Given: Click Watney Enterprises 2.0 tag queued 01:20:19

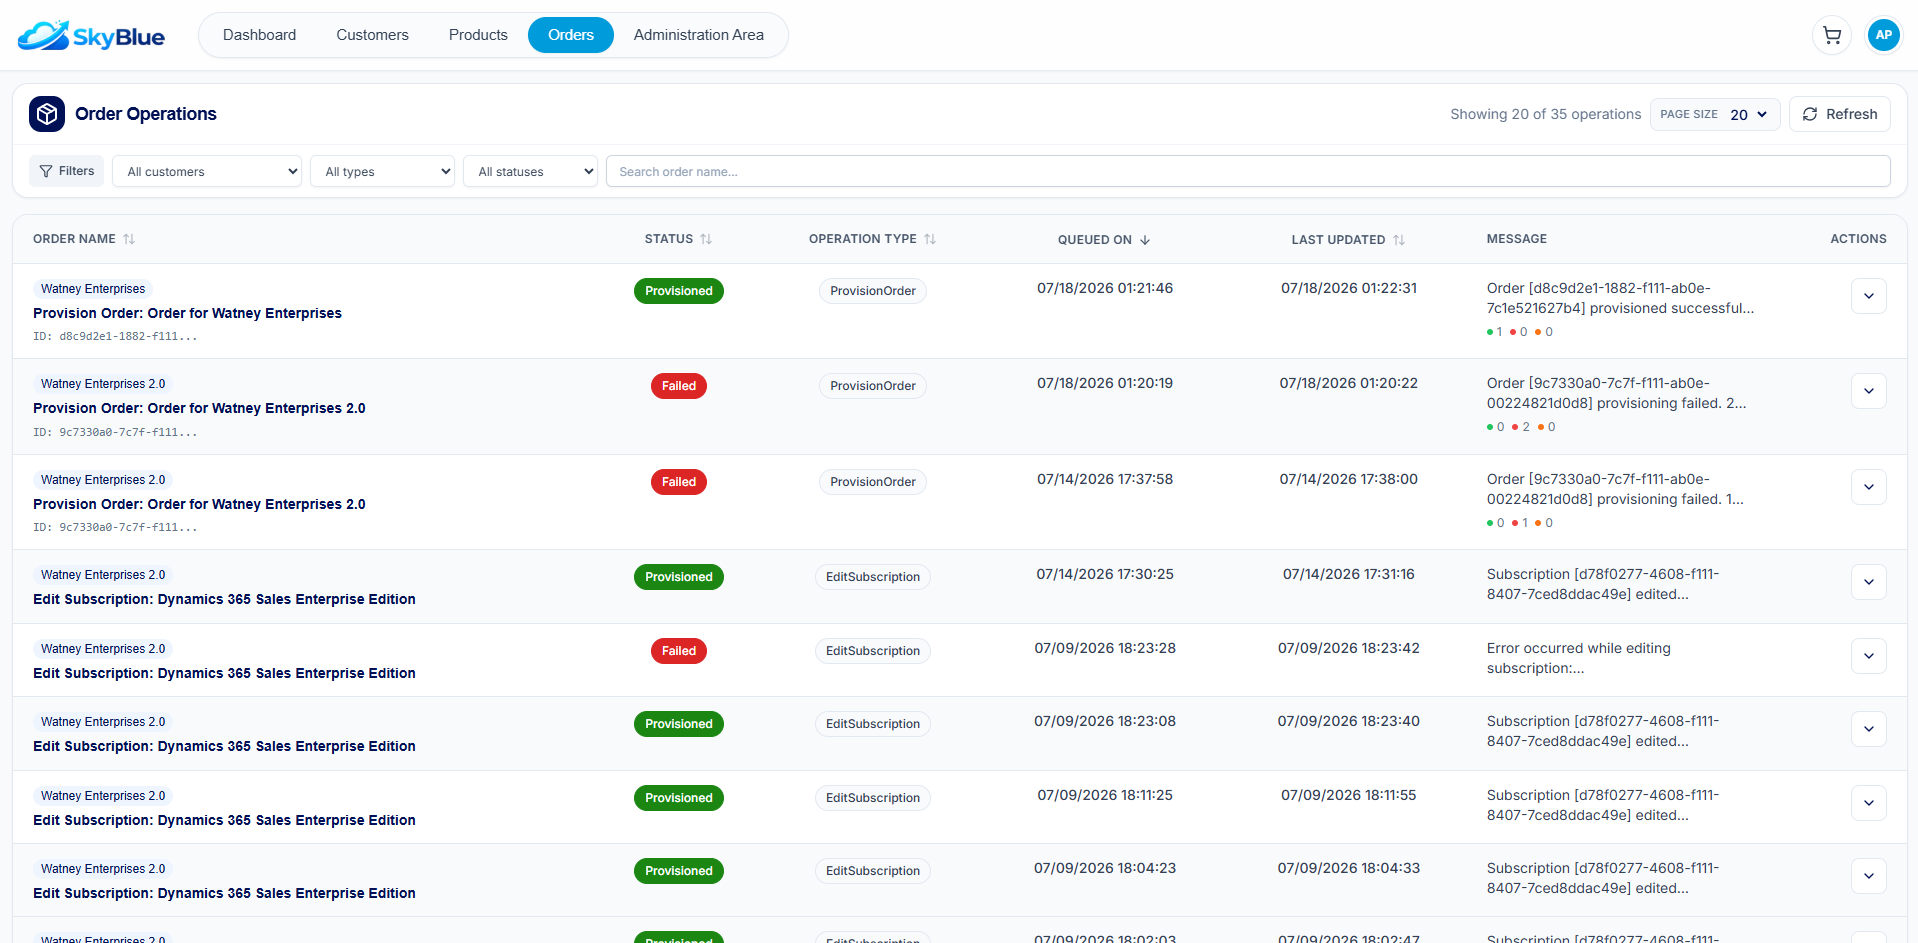Looking at the screenshot, I should pos(103,384).
